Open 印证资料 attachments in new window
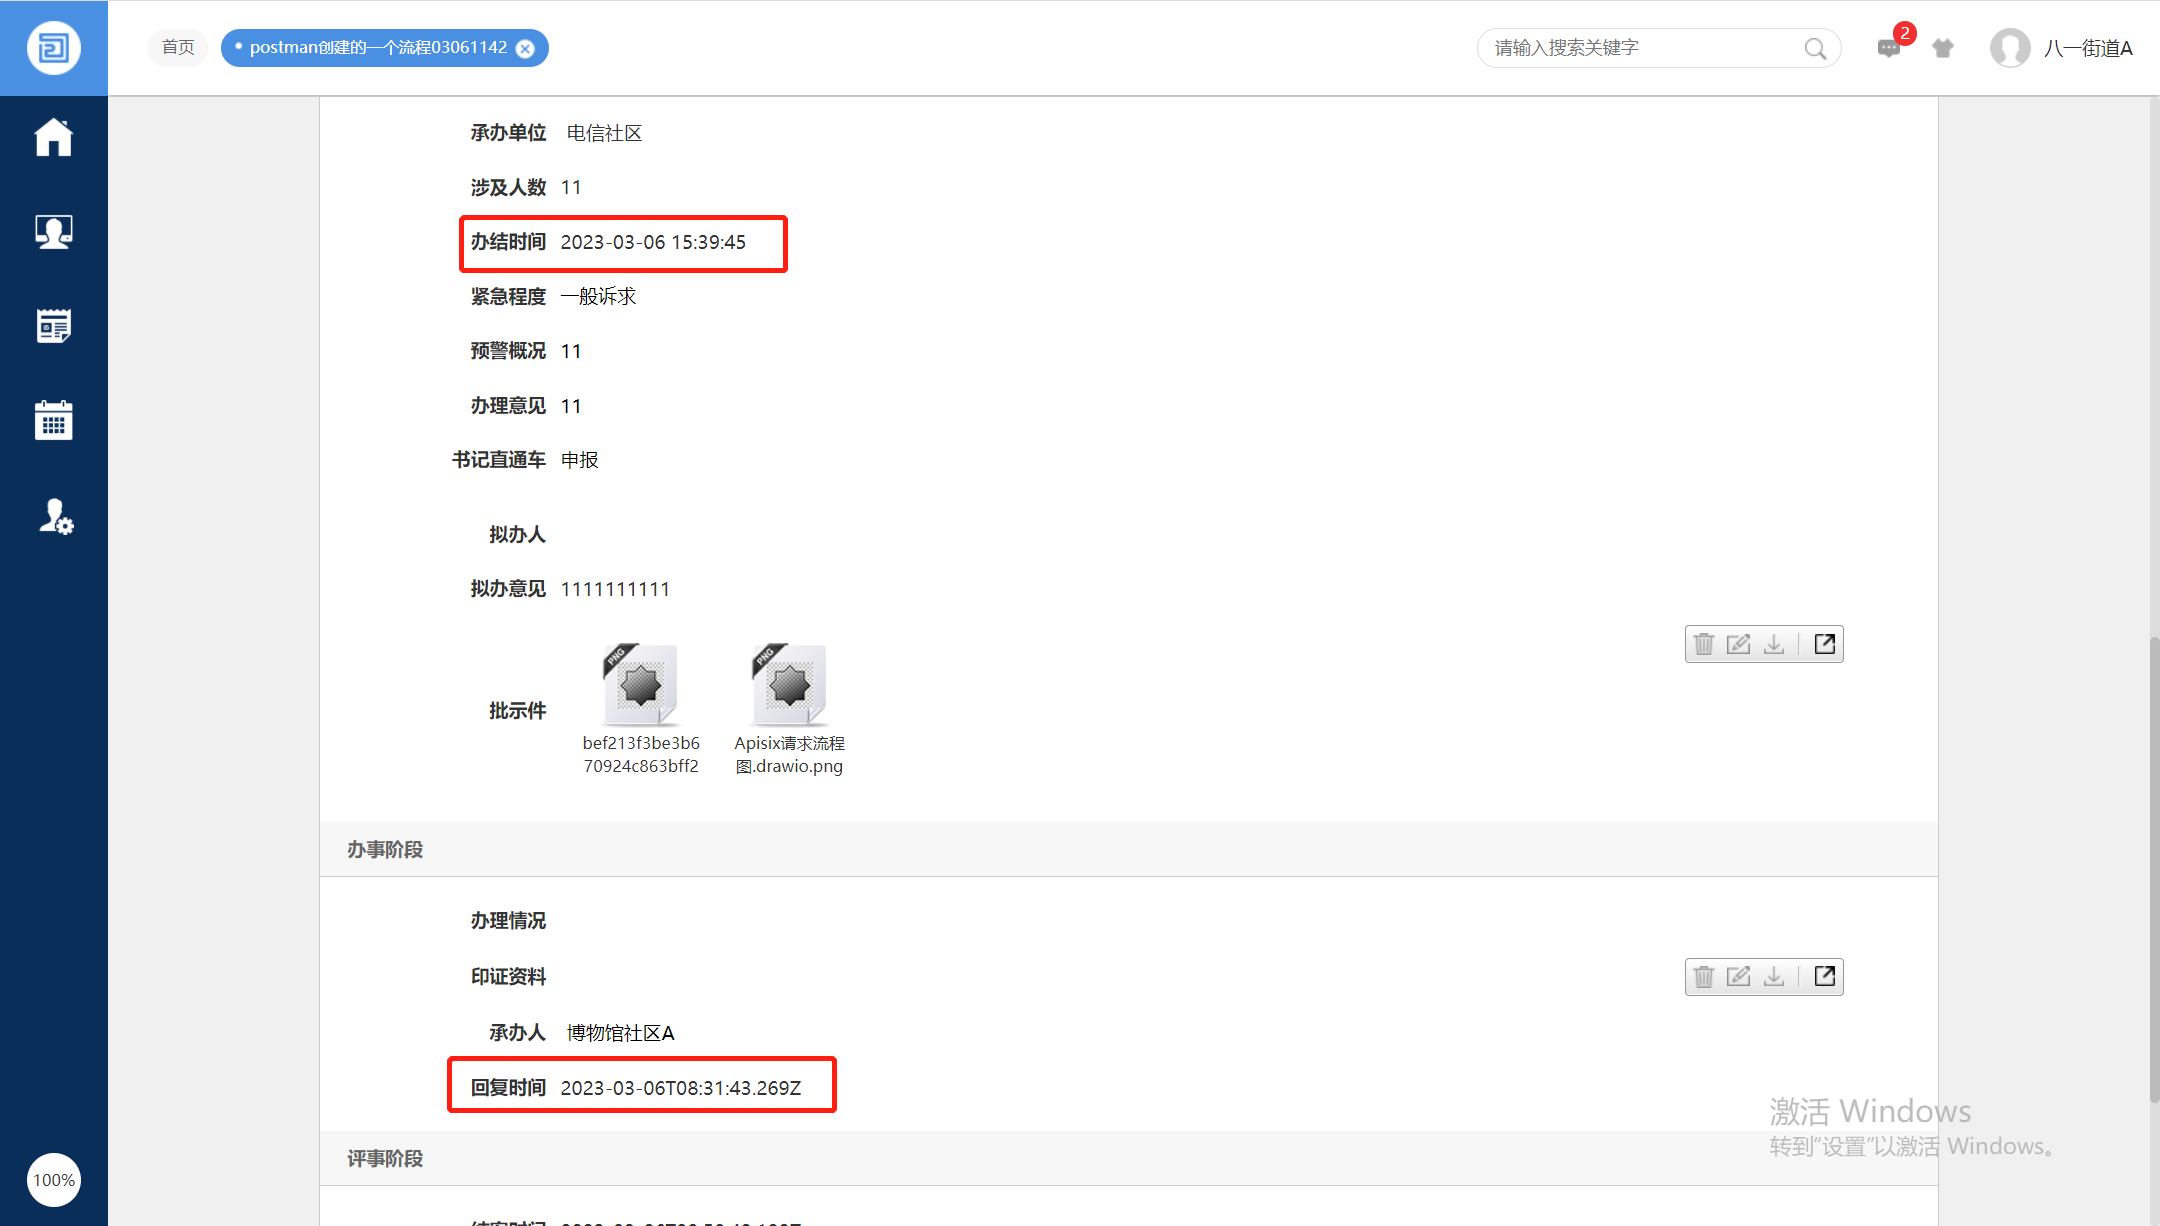This screenshot has height=1226, width=2160. coord(1824,976)
